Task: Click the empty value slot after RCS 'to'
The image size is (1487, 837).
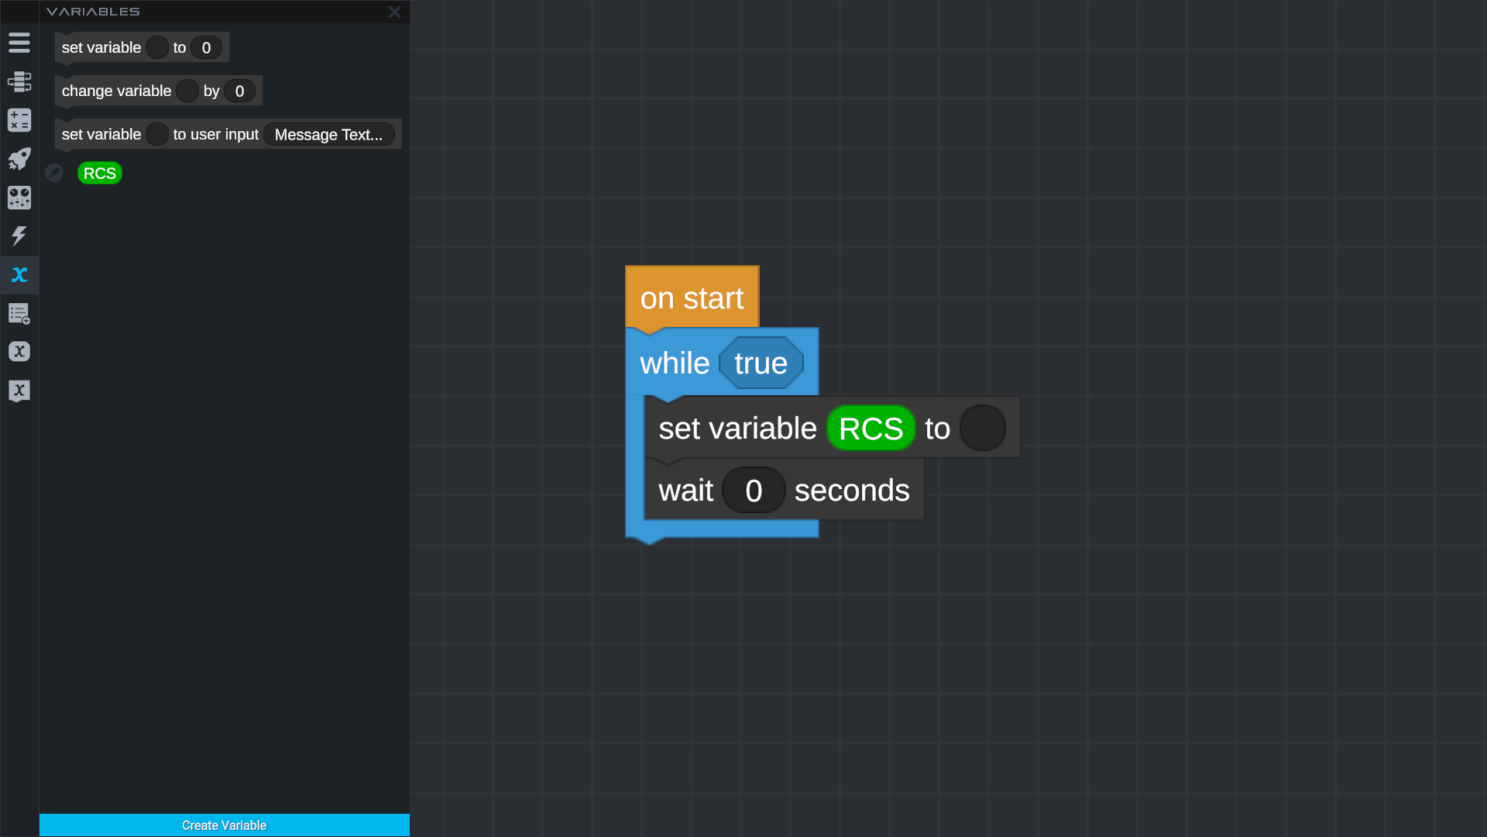Action: tap(983, 428)
